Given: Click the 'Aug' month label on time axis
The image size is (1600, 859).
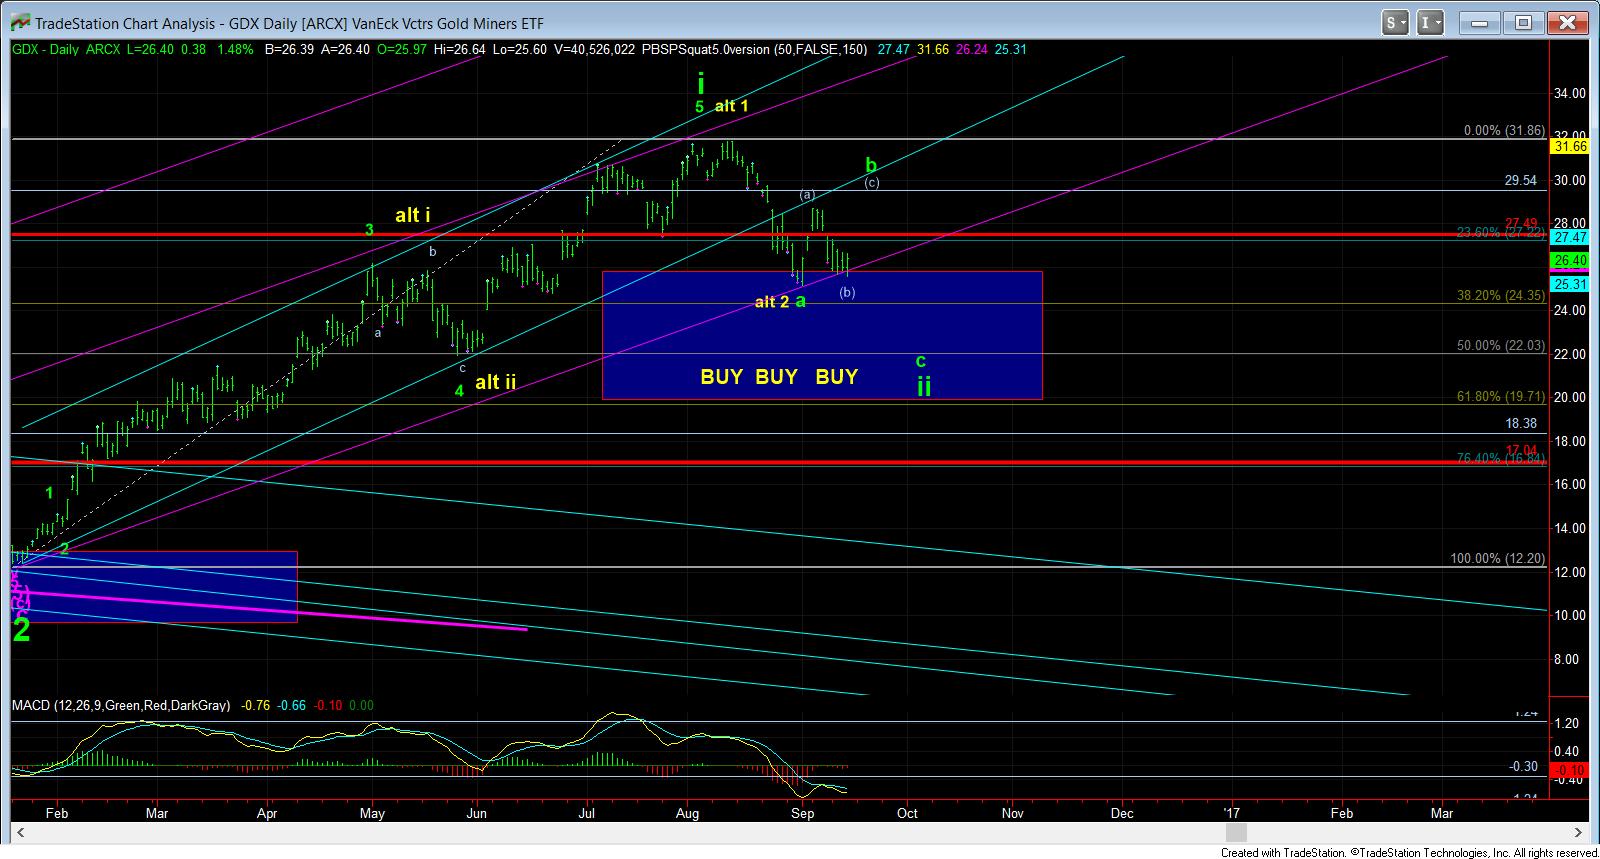Looking at the screenshot, I should (688, 814).
